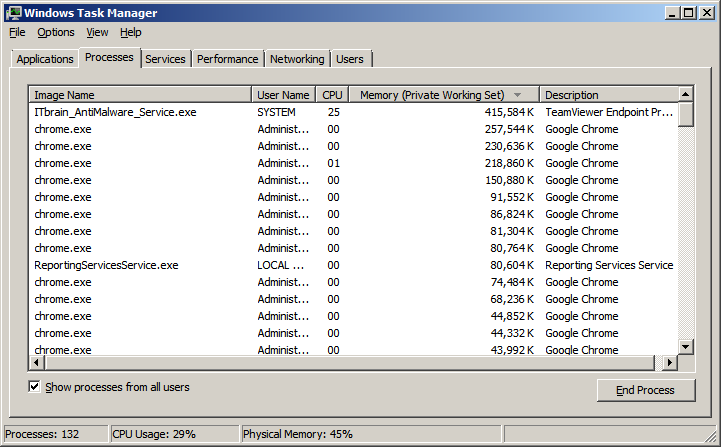Click vertical scrollbar down arrow
Viewport: 721px width, 447px height.
686,347
